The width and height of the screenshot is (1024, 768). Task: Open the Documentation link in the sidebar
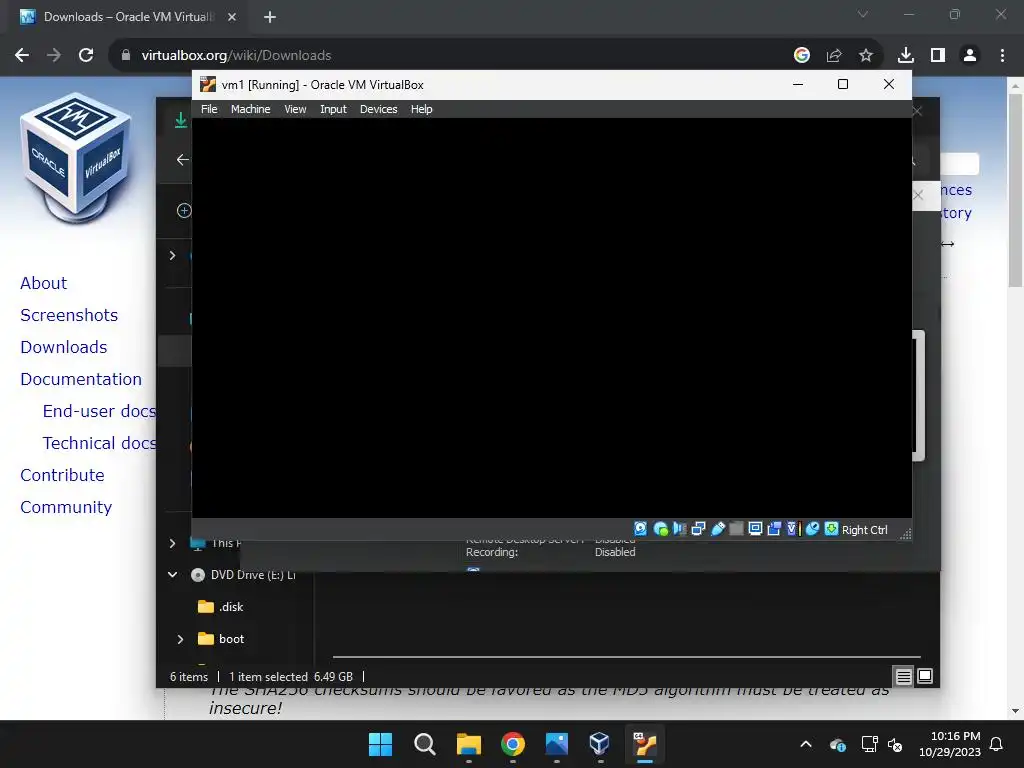(81, 379)
